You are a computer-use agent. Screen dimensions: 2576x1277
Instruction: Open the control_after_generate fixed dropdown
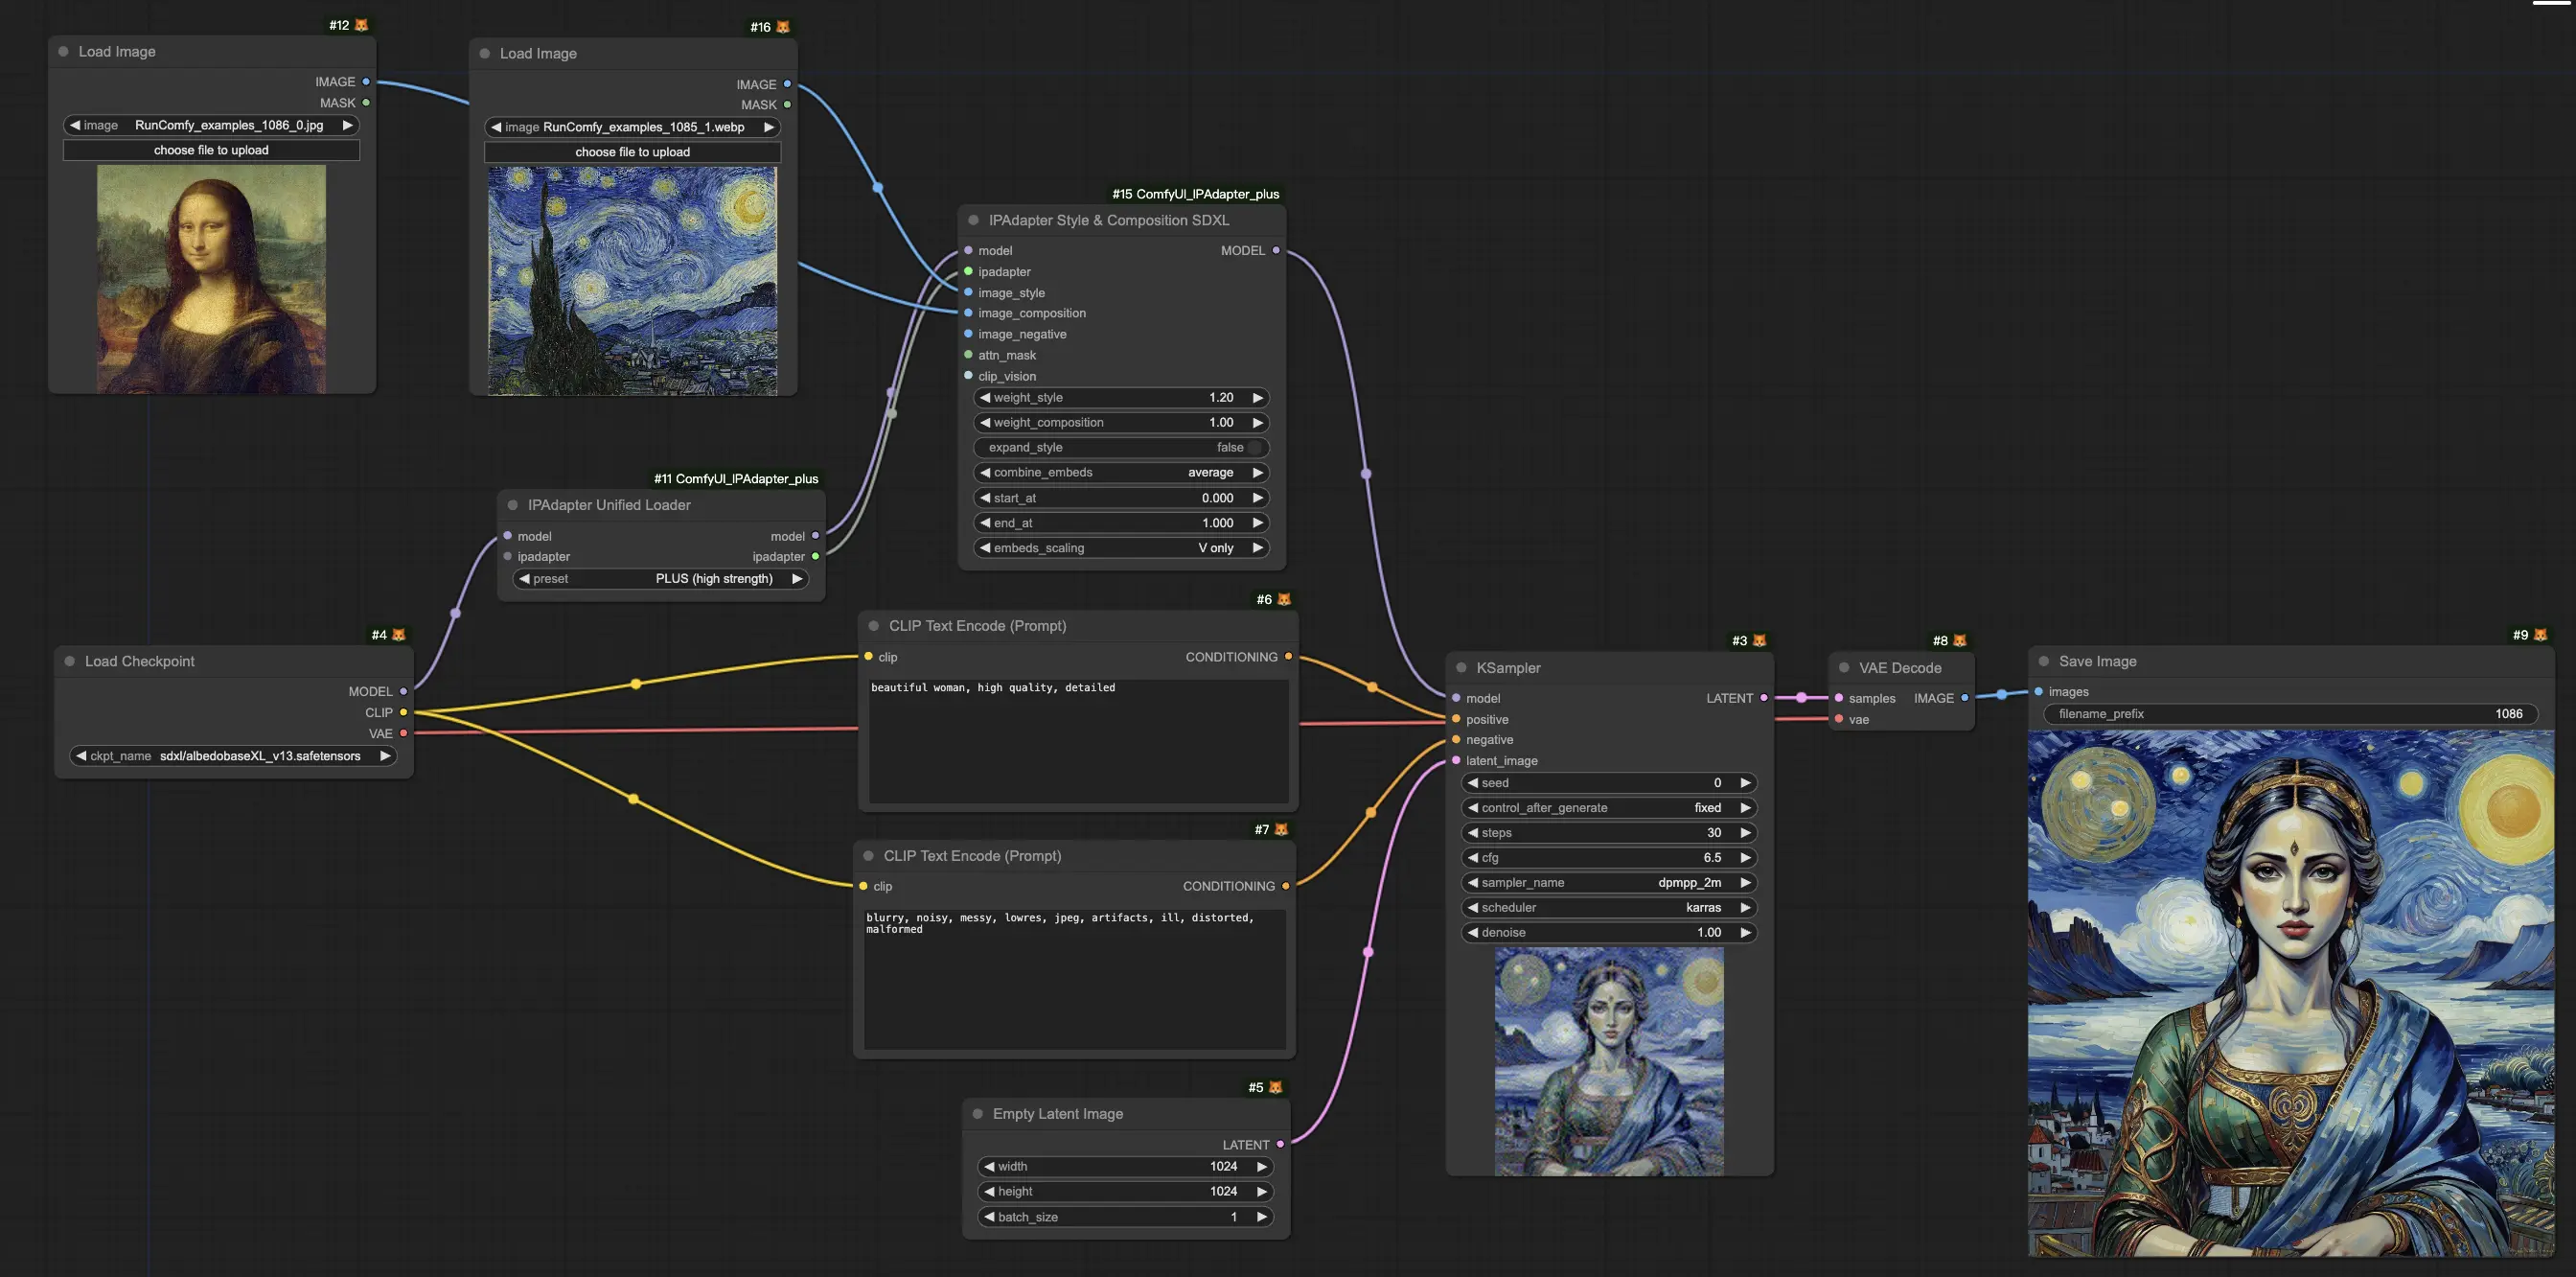click(x=1609, y=807)
